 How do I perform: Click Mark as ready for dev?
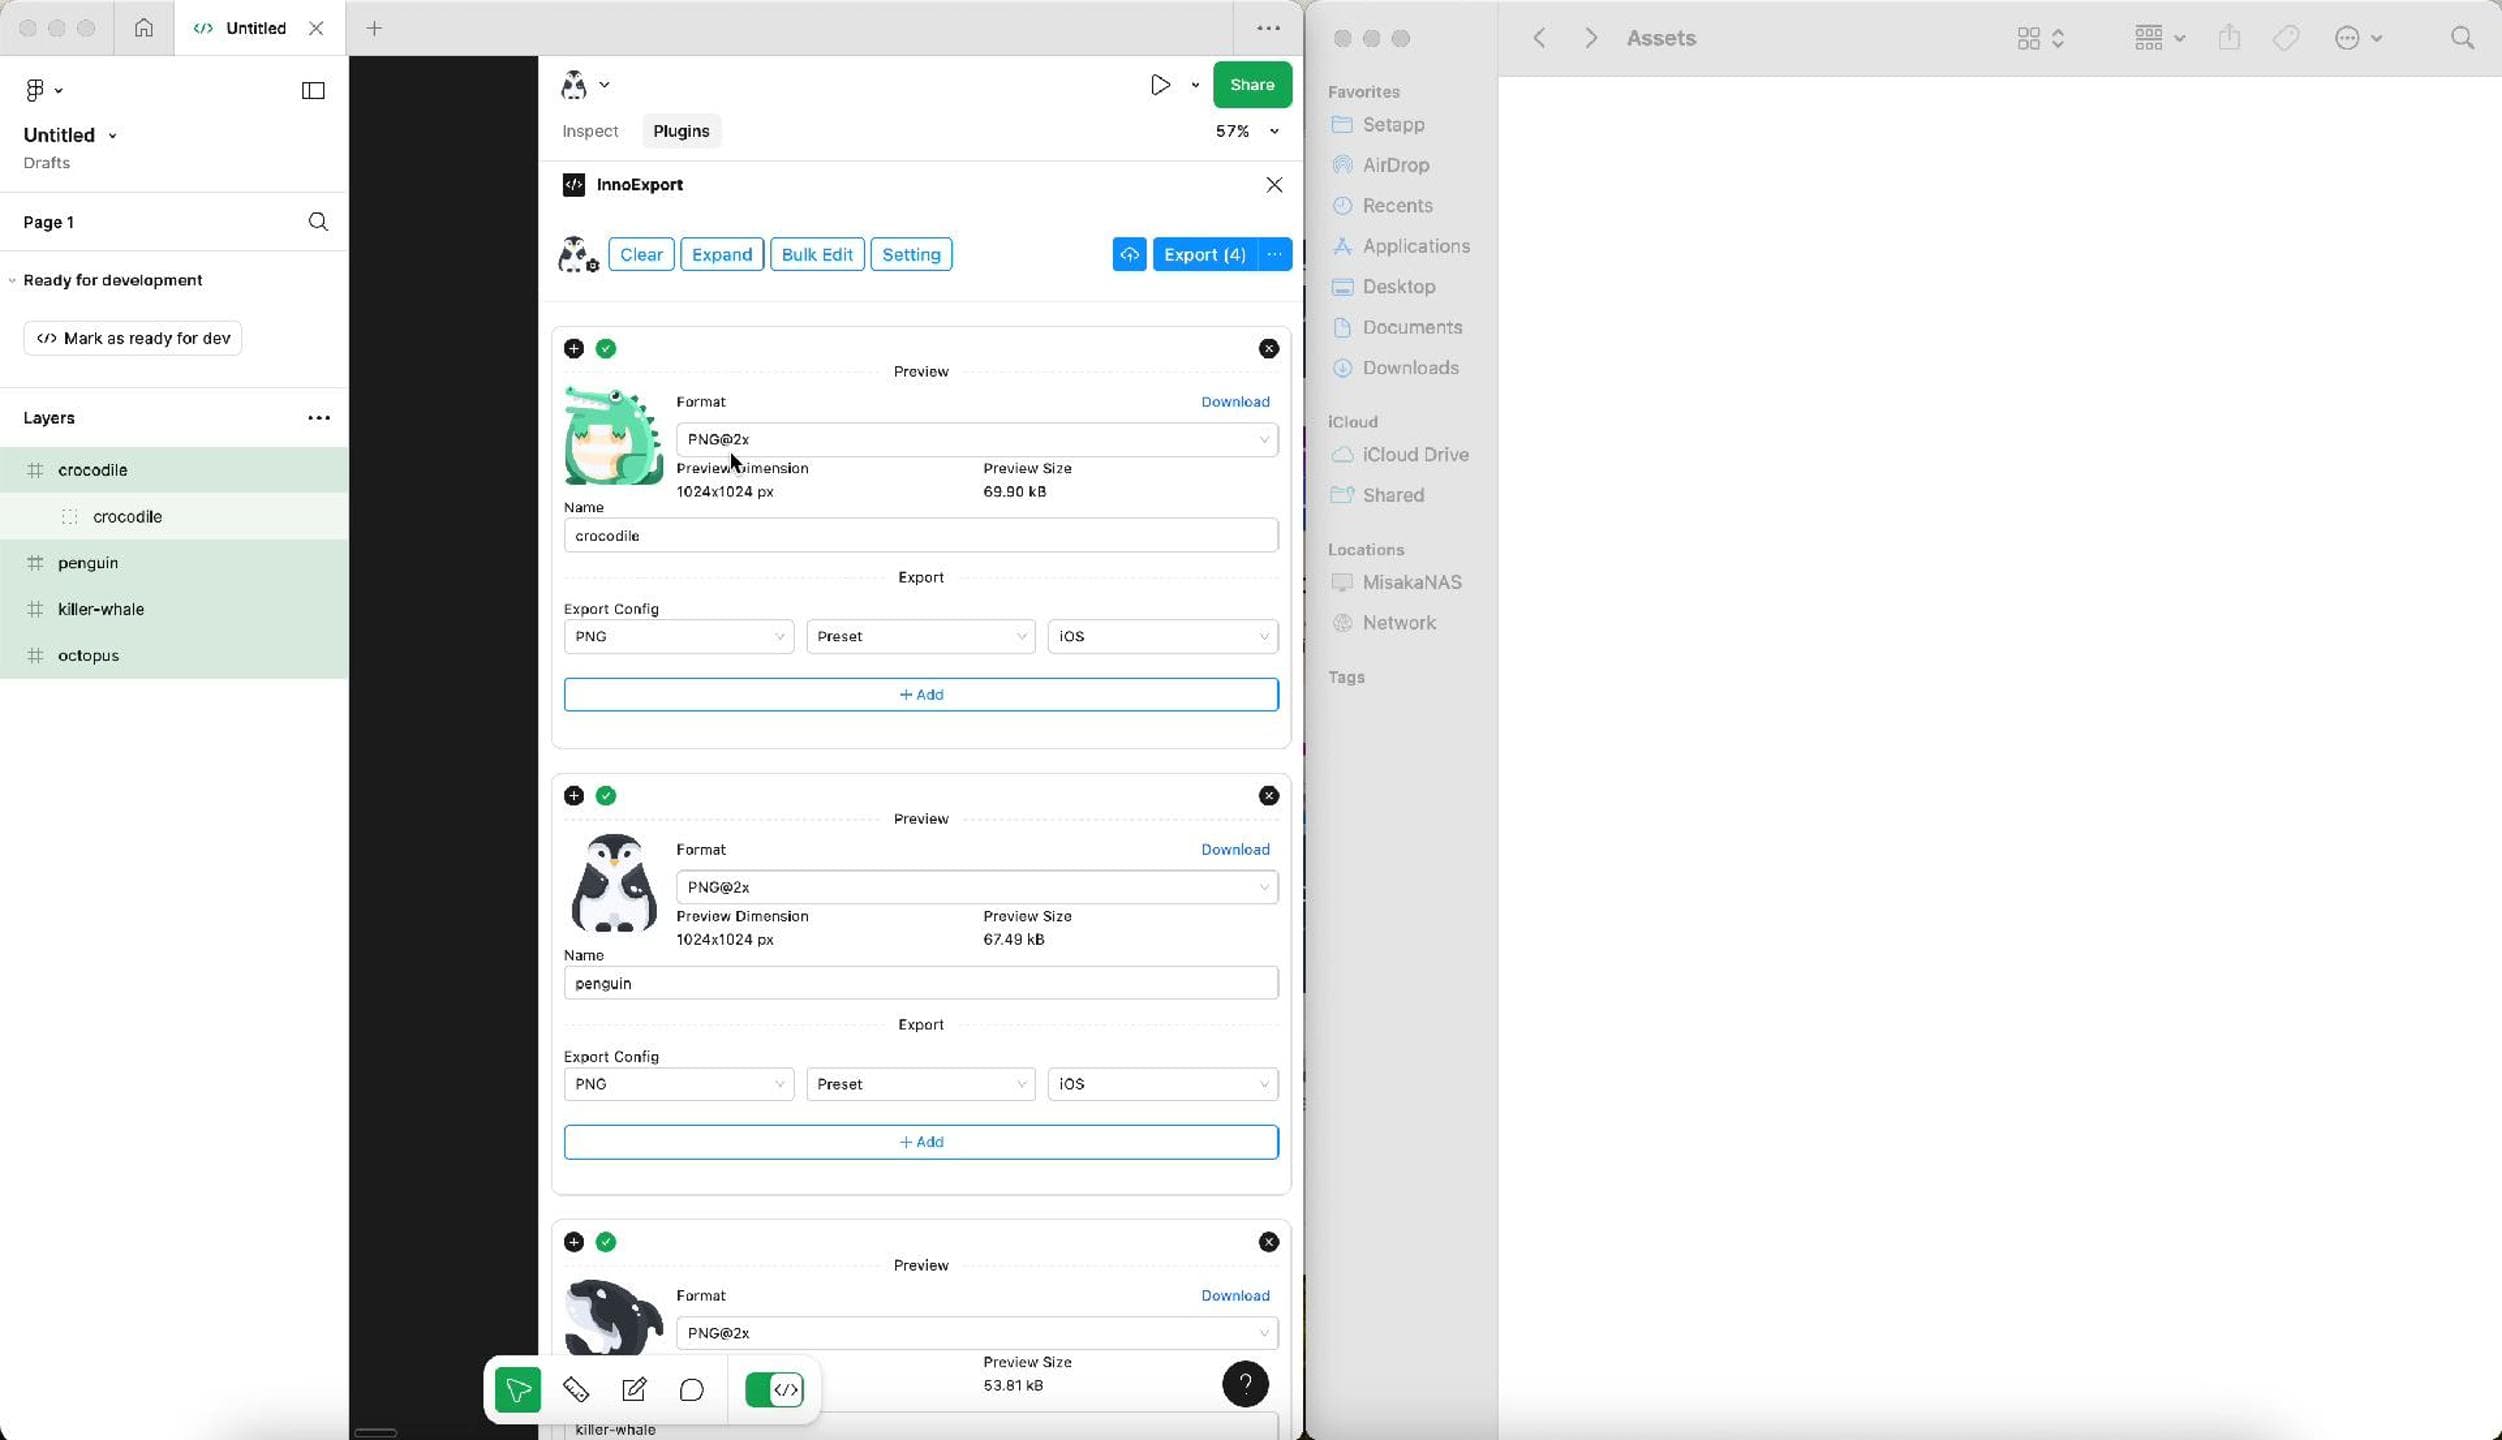pyautogui.click(x=133, y=338)
